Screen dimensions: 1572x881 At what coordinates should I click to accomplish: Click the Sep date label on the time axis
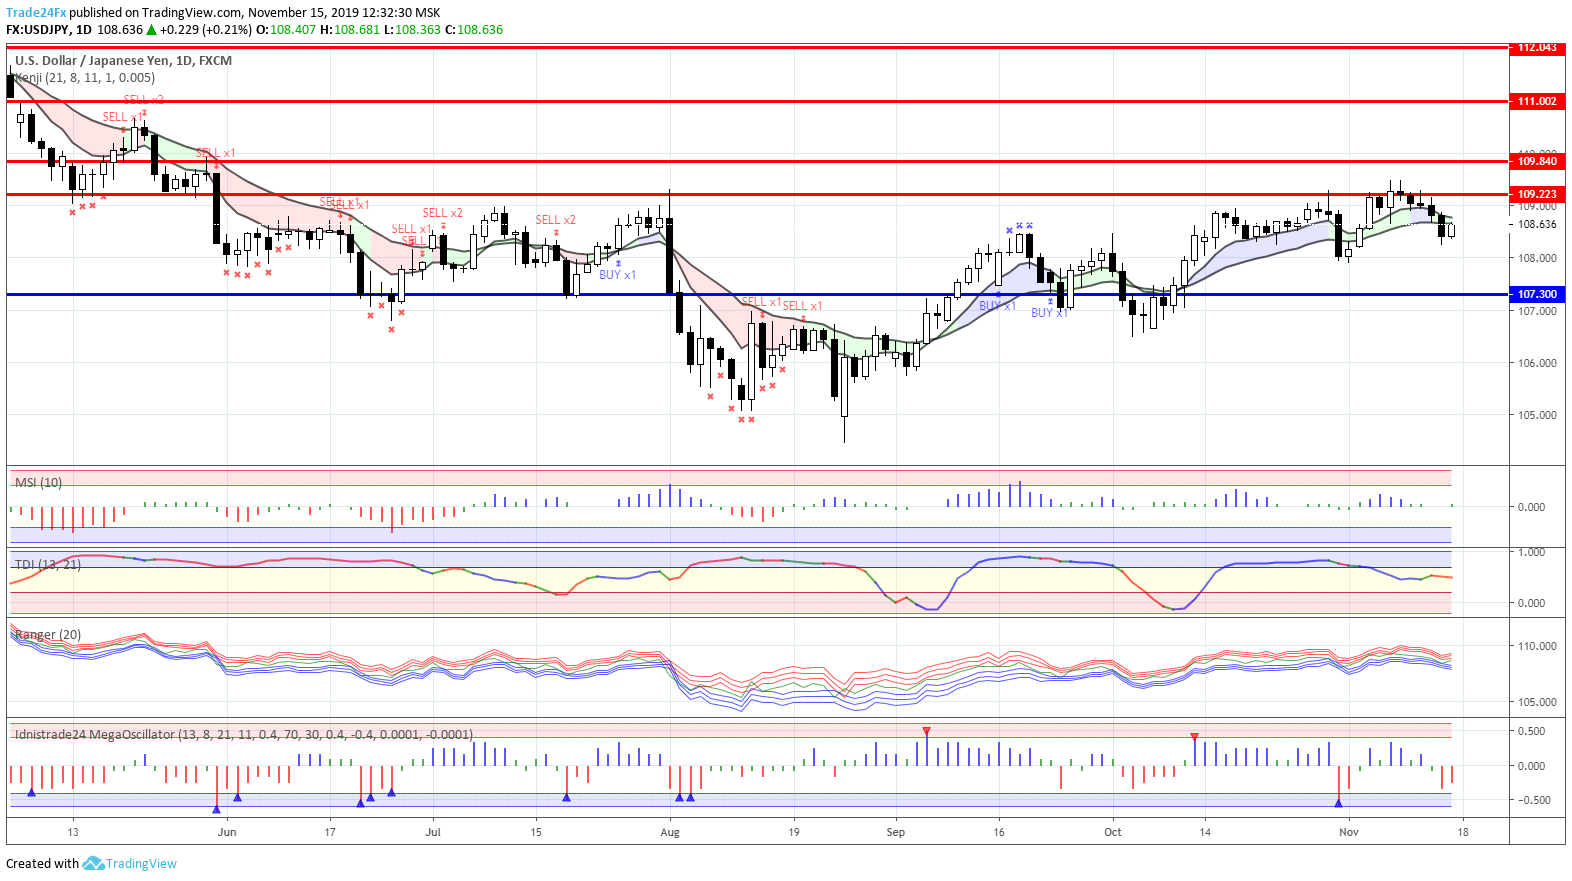tap(895, 832)
